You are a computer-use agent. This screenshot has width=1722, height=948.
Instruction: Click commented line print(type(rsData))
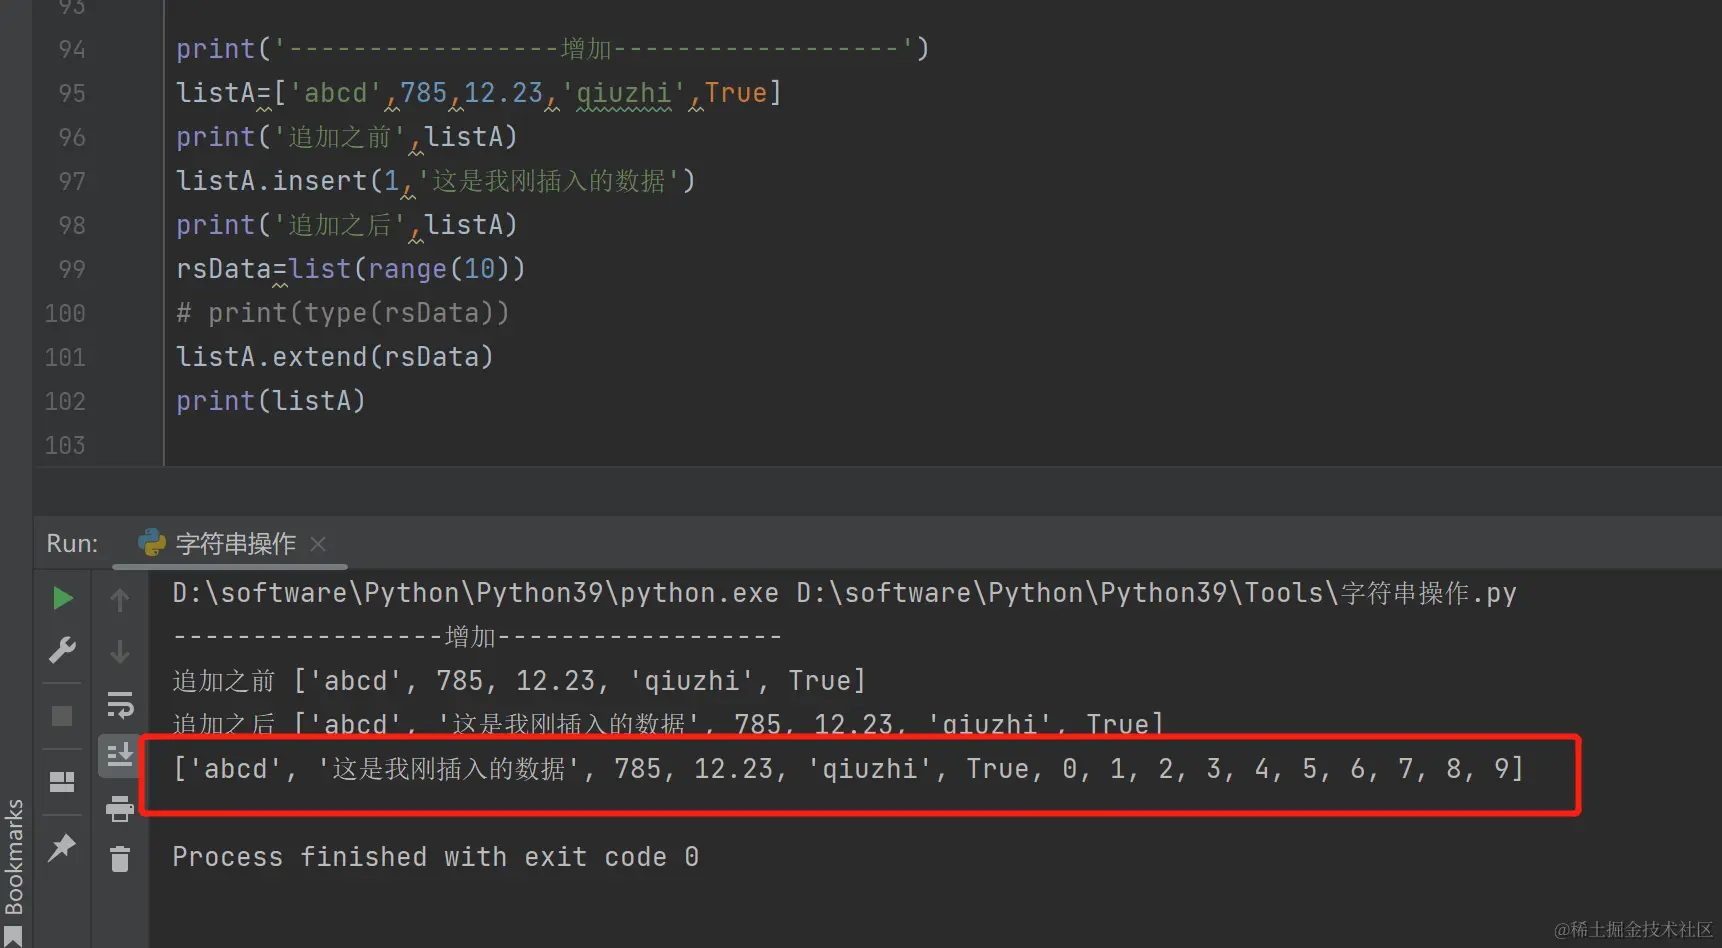pos(343,313)
